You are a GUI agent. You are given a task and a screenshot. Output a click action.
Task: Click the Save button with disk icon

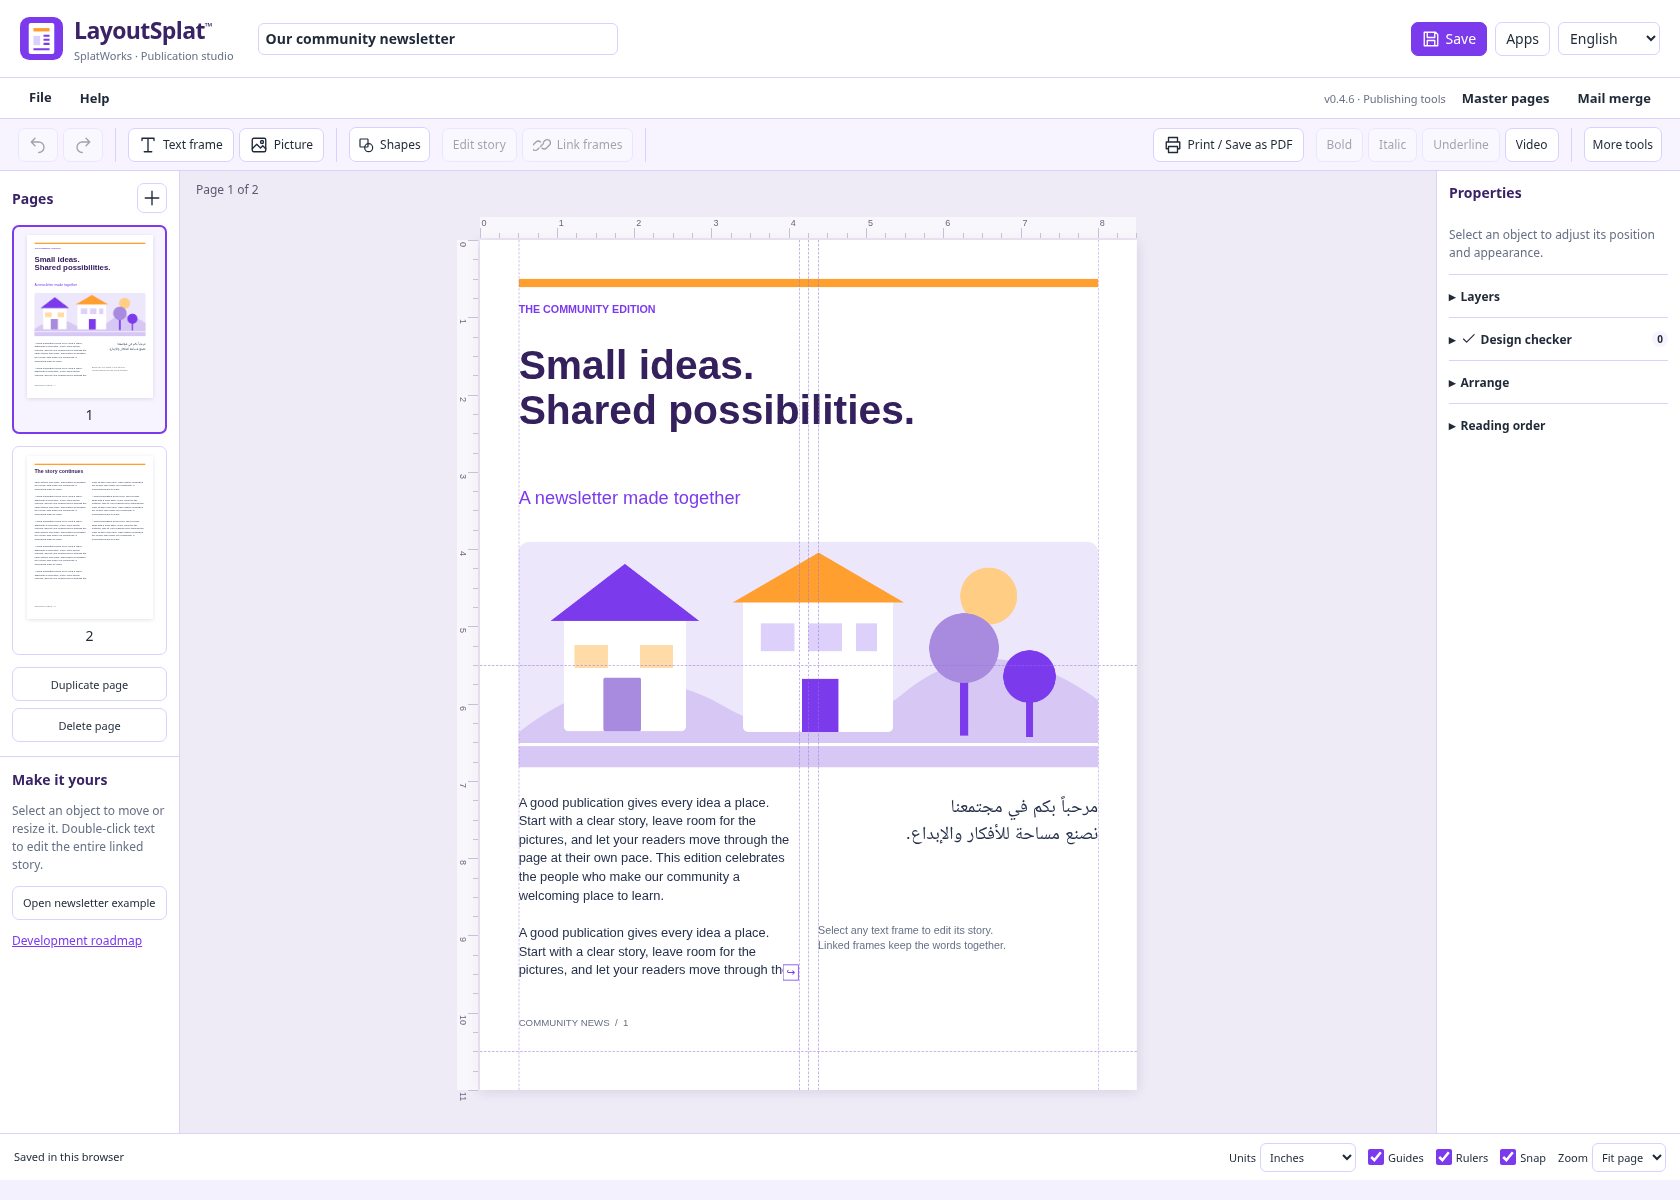pyautogui.click(x=1448, y=39)
